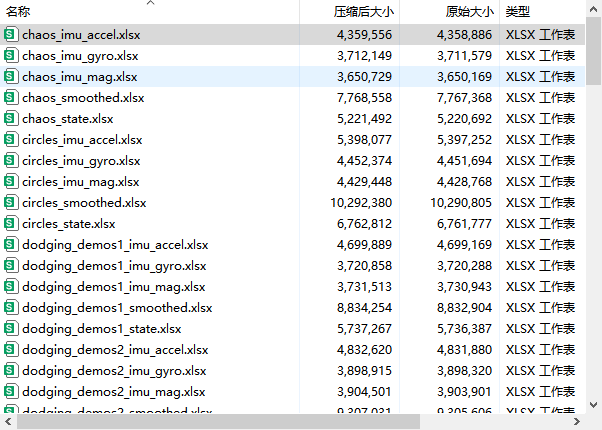Click the circles_smoothed.xlsx file icon
The height and width of the screenshot is (430, 602).
coord(11,202)
